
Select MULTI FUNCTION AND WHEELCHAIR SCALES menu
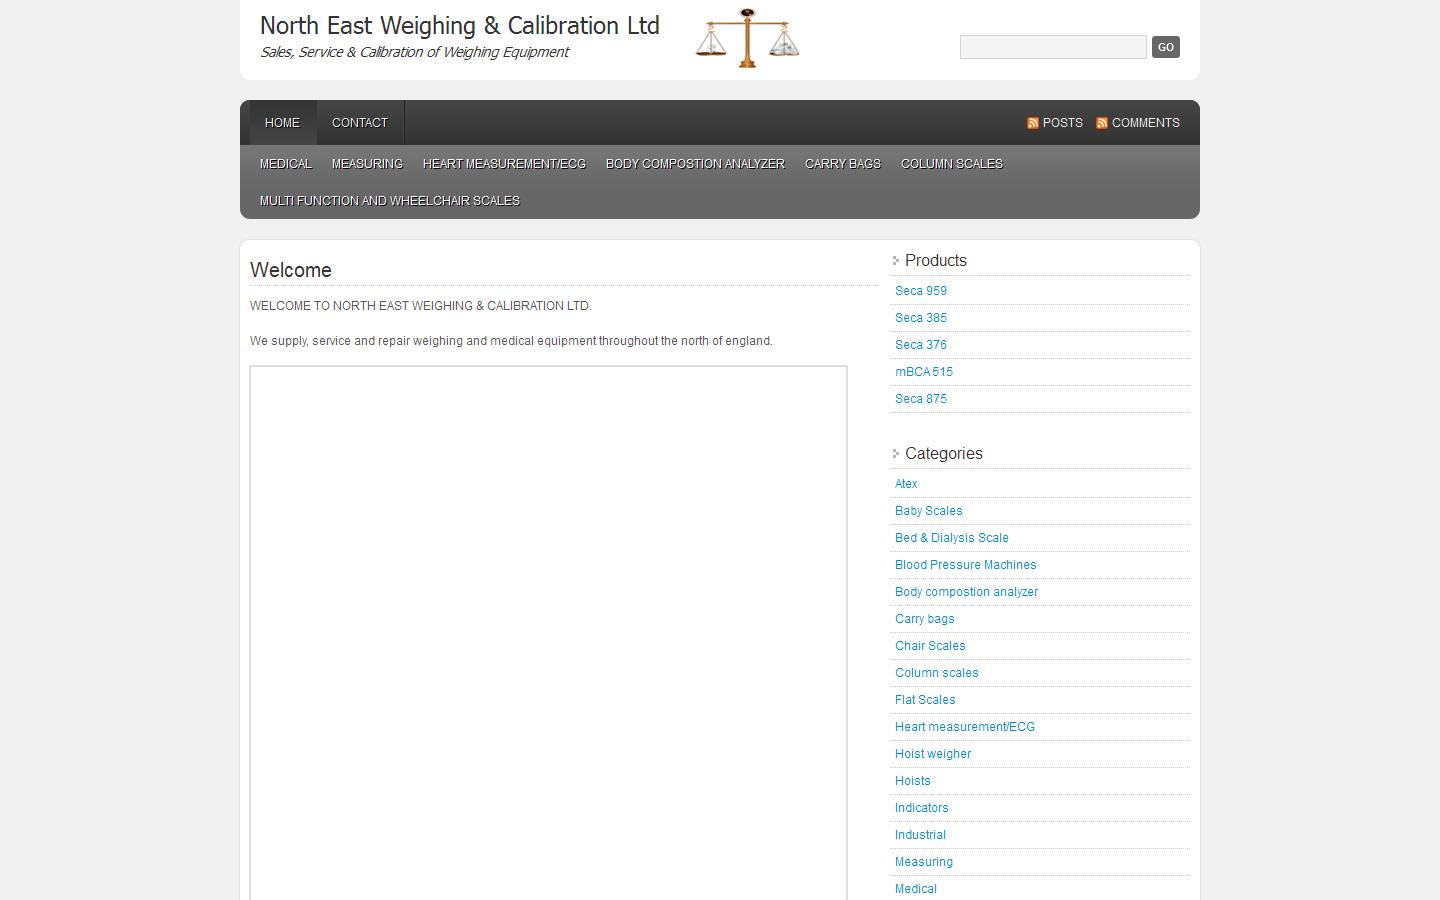coord(388,200)
